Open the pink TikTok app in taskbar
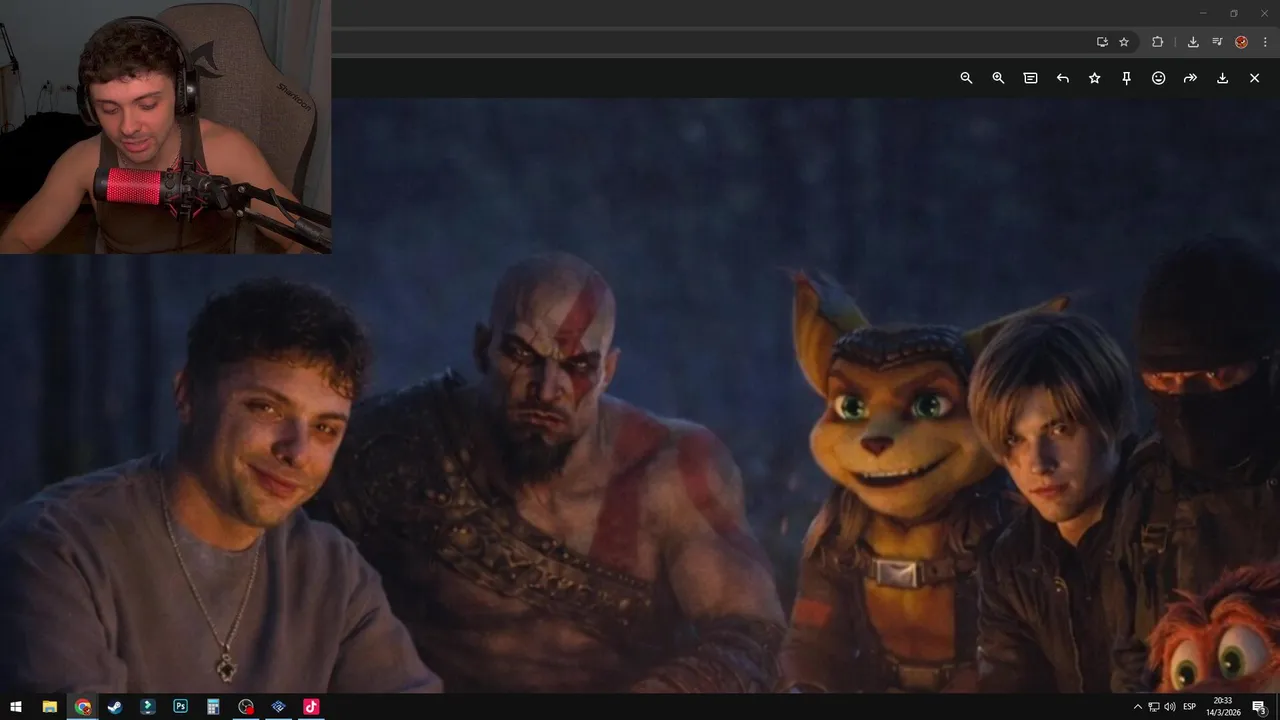The width and height of the screenshot is (1280, 720). (x=311, y=707)
